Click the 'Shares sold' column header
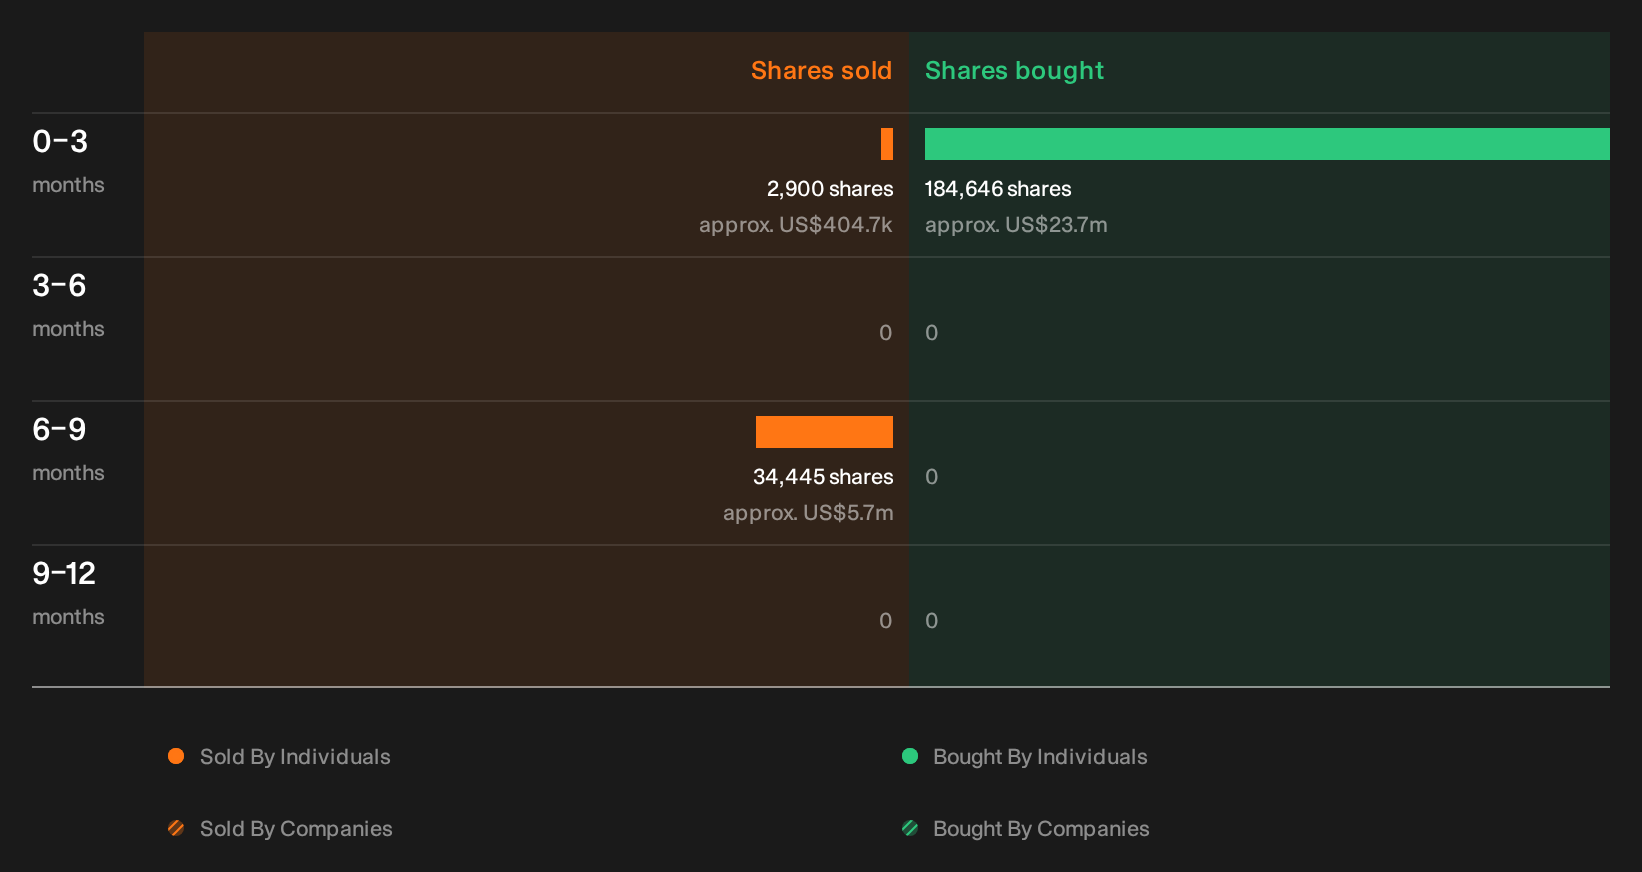Viewport: 1642px width, 872px height. click(x=821, y=71)
